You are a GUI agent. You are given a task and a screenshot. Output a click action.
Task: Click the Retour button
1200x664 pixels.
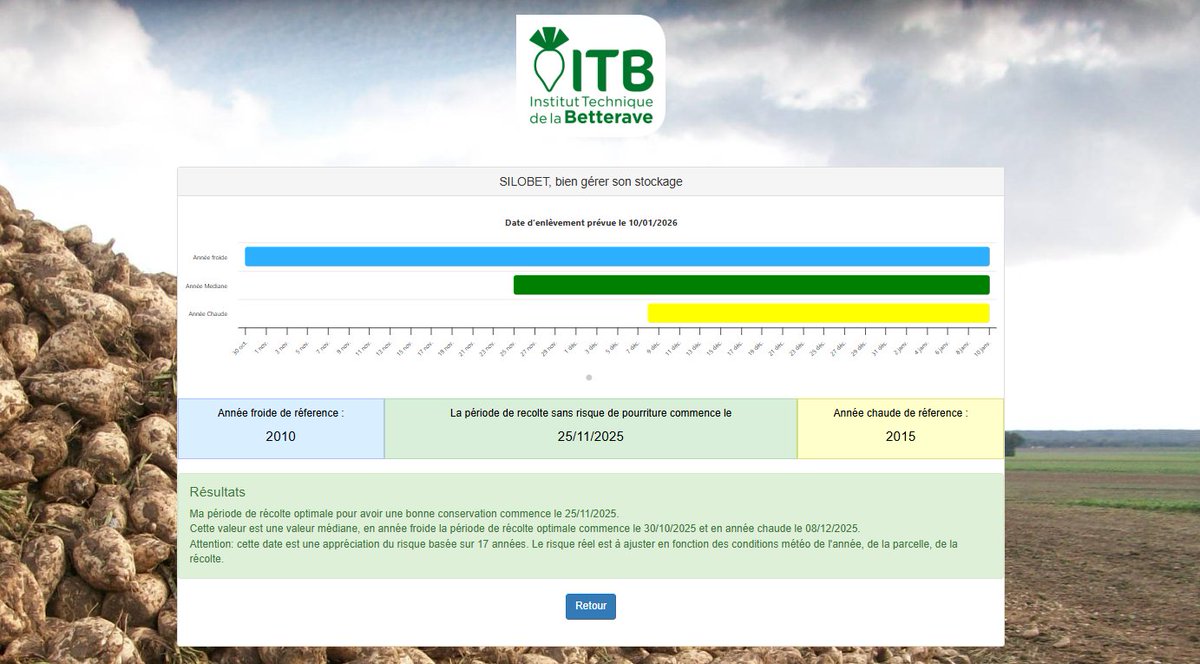[591, 606]
